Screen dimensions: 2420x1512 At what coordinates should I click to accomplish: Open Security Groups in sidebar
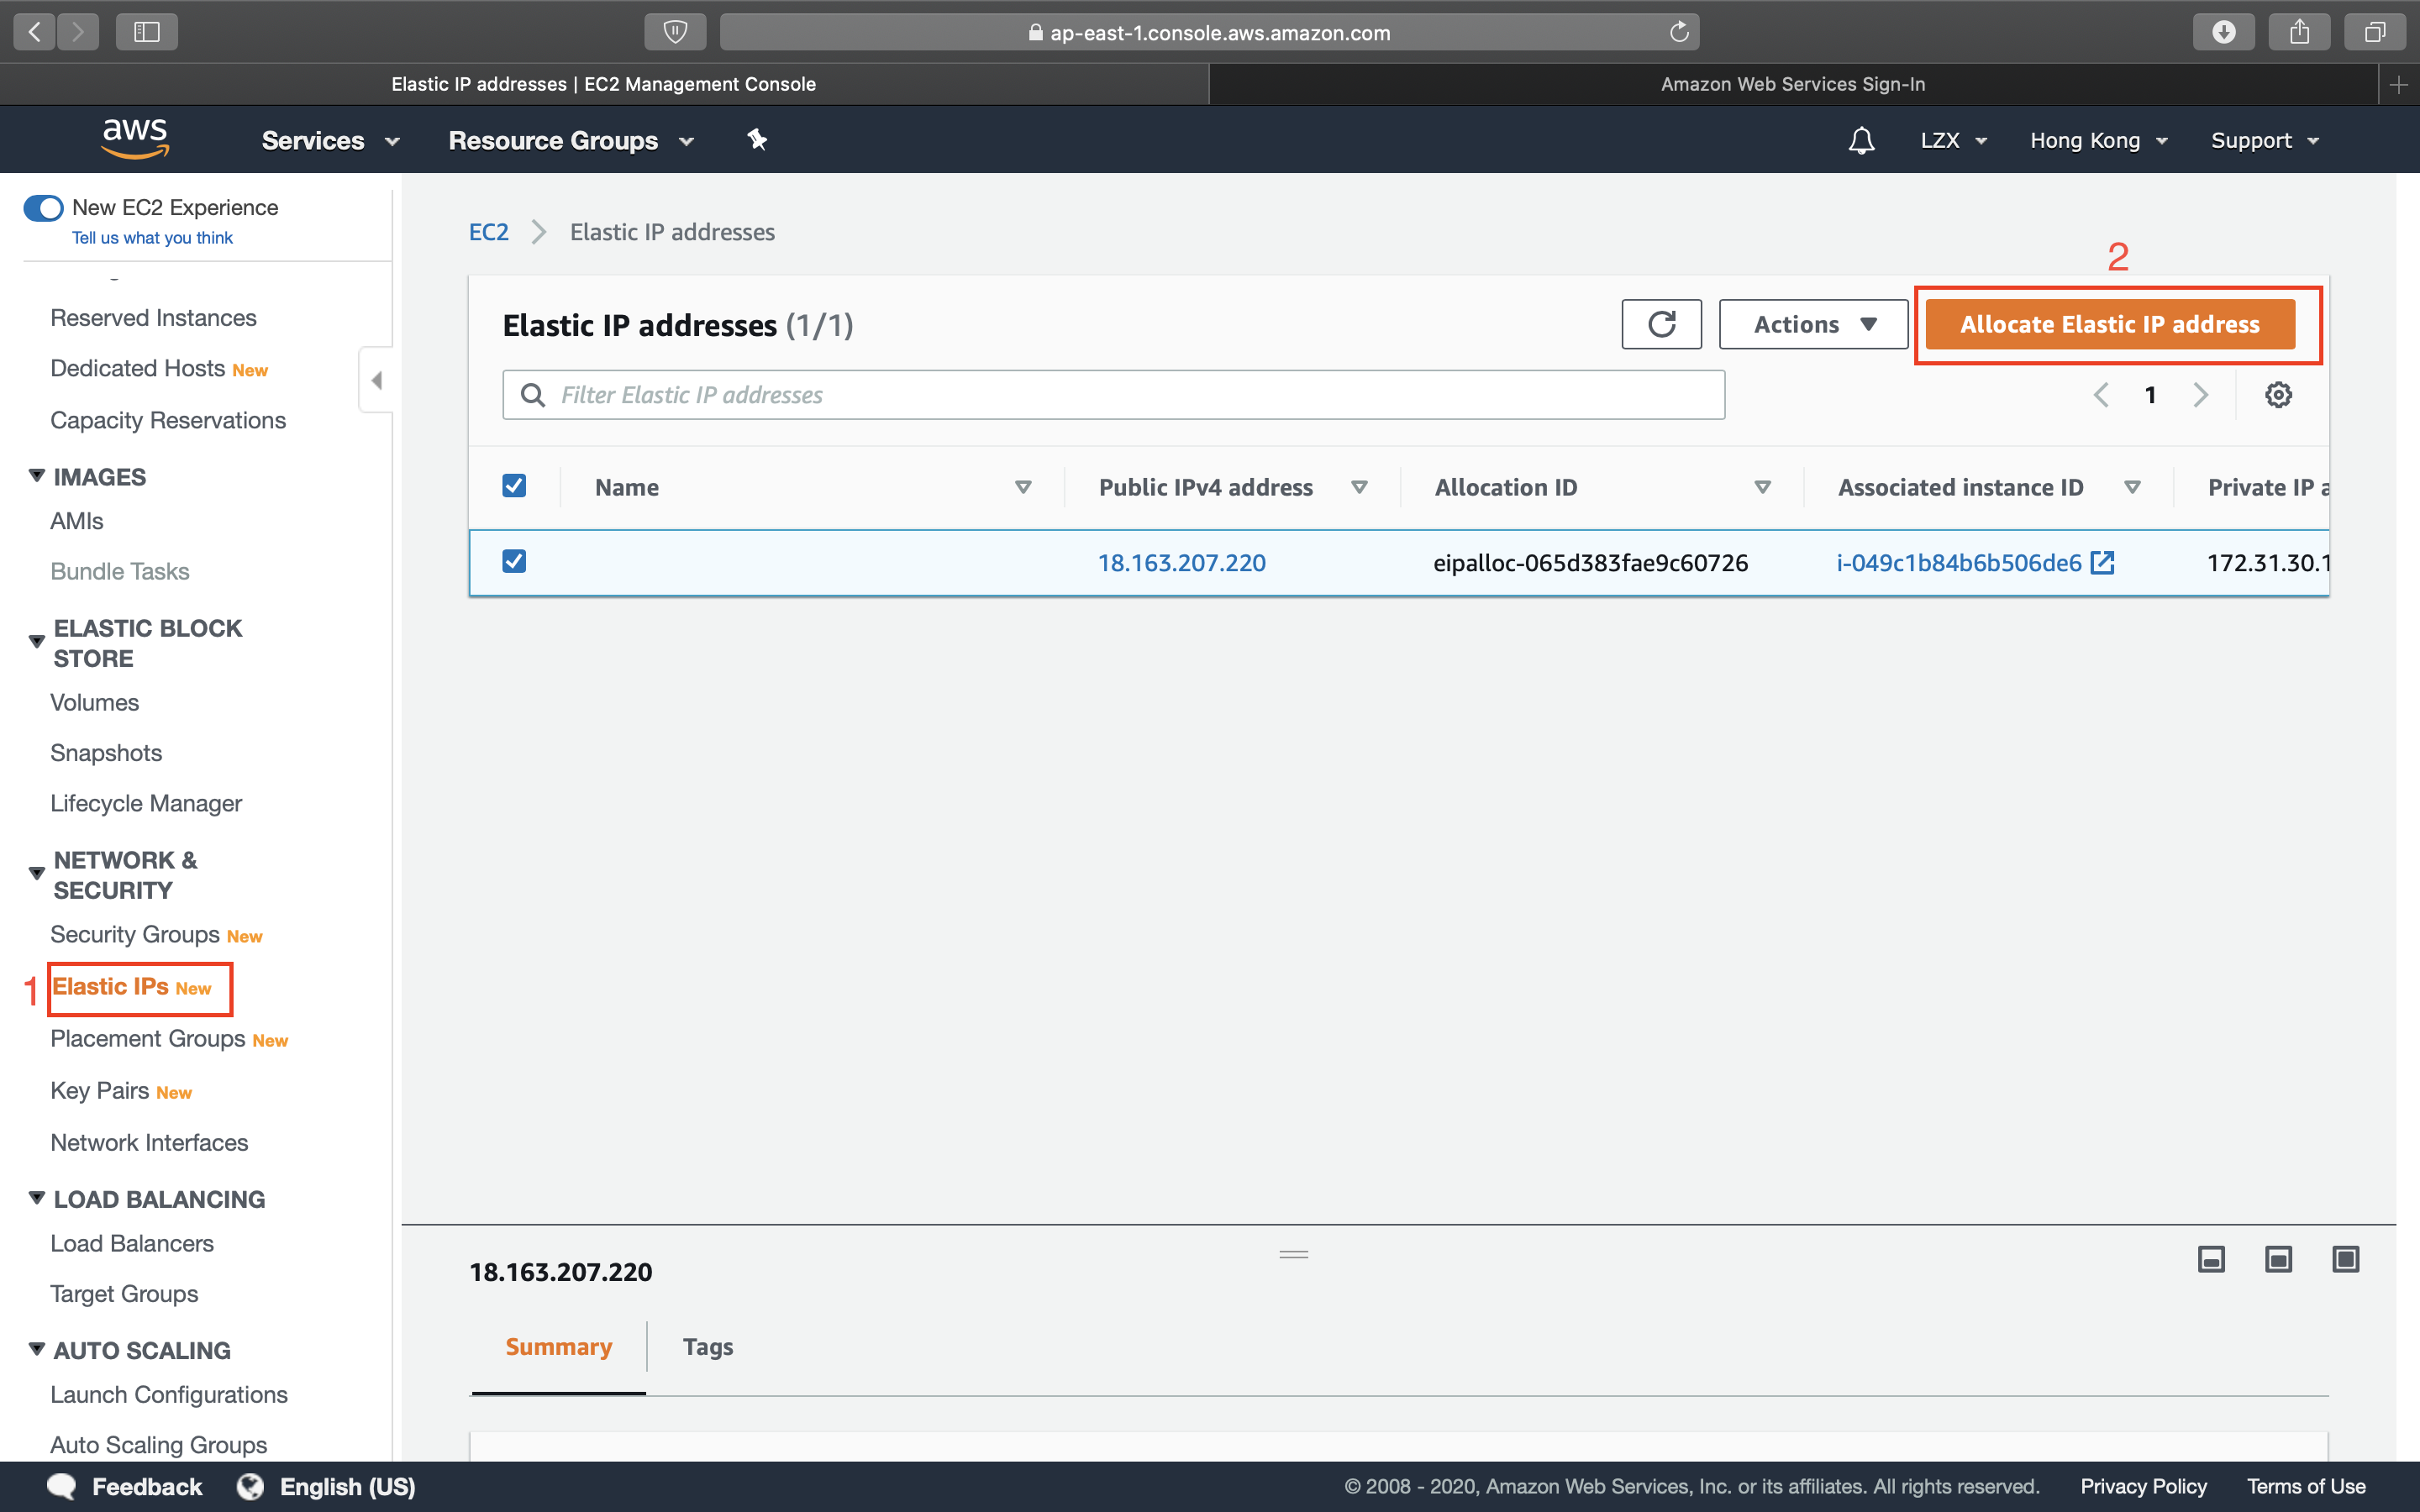[135, 934]
